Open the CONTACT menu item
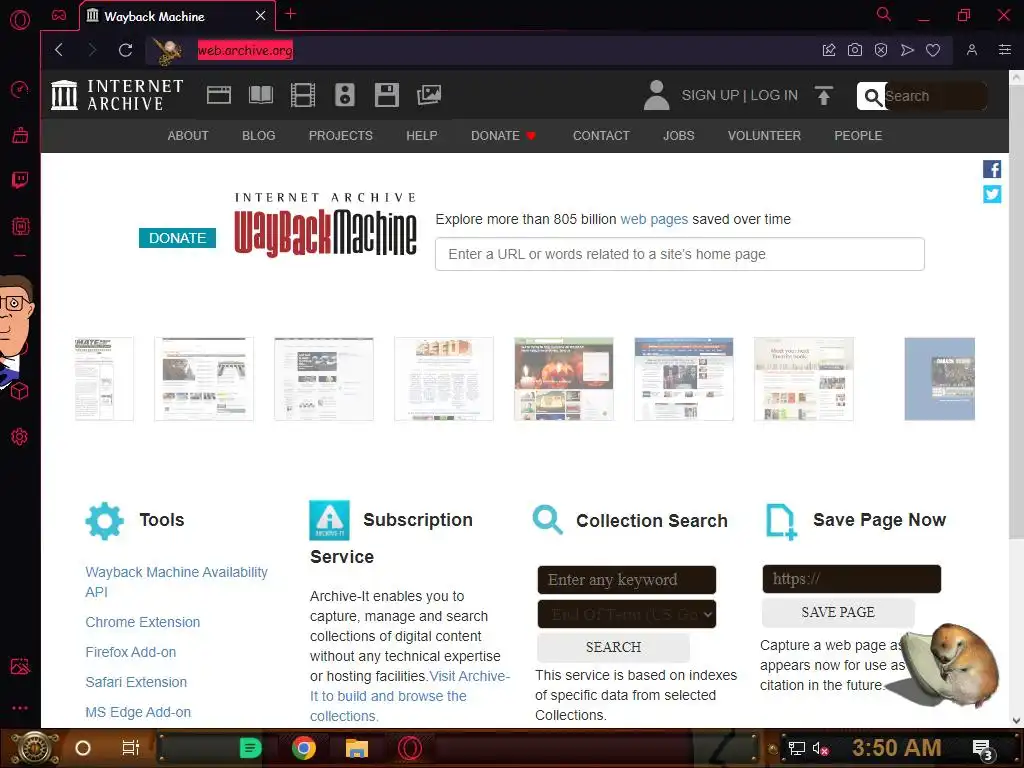The width and height of the screenshot is (1024, 768). 601,136
